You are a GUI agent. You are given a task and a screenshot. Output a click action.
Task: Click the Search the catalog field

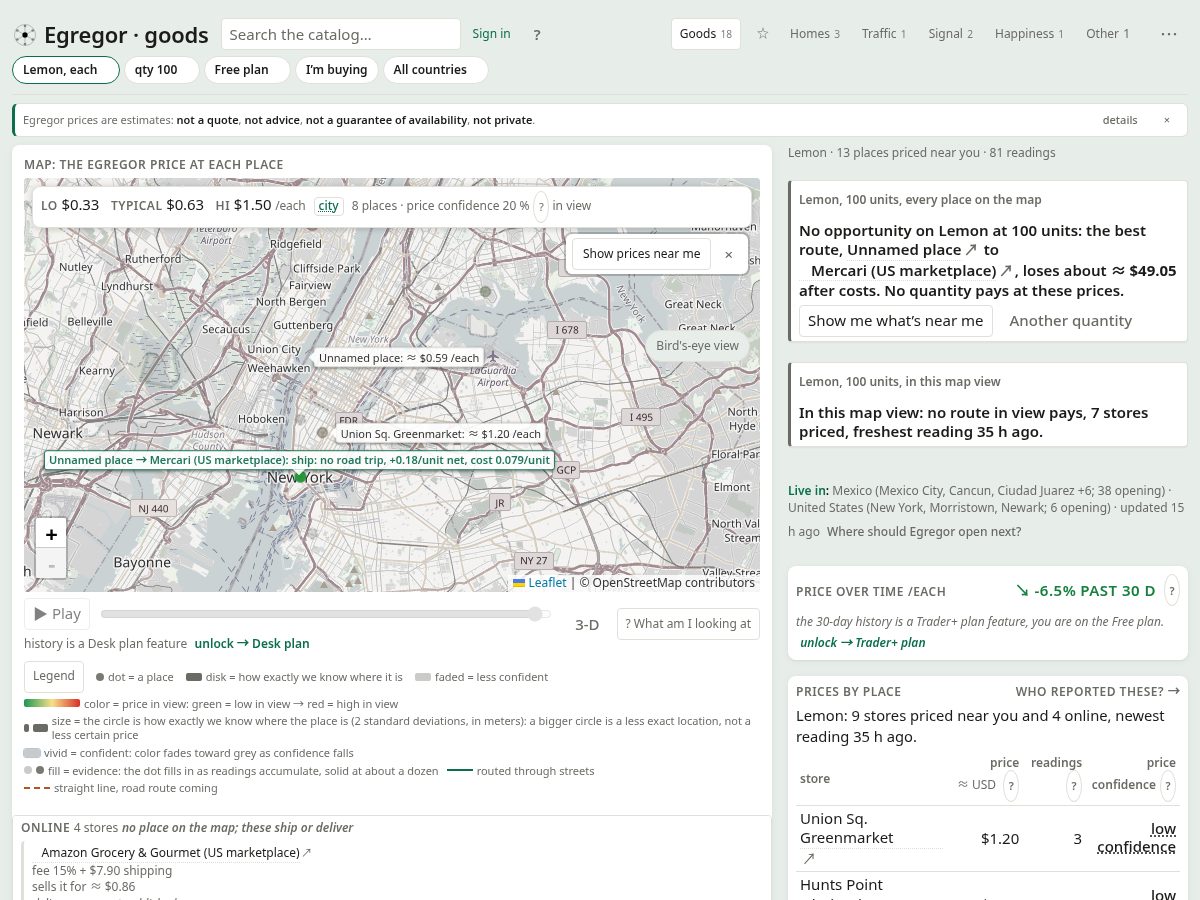pyautogui.click(x=341, y=34)
